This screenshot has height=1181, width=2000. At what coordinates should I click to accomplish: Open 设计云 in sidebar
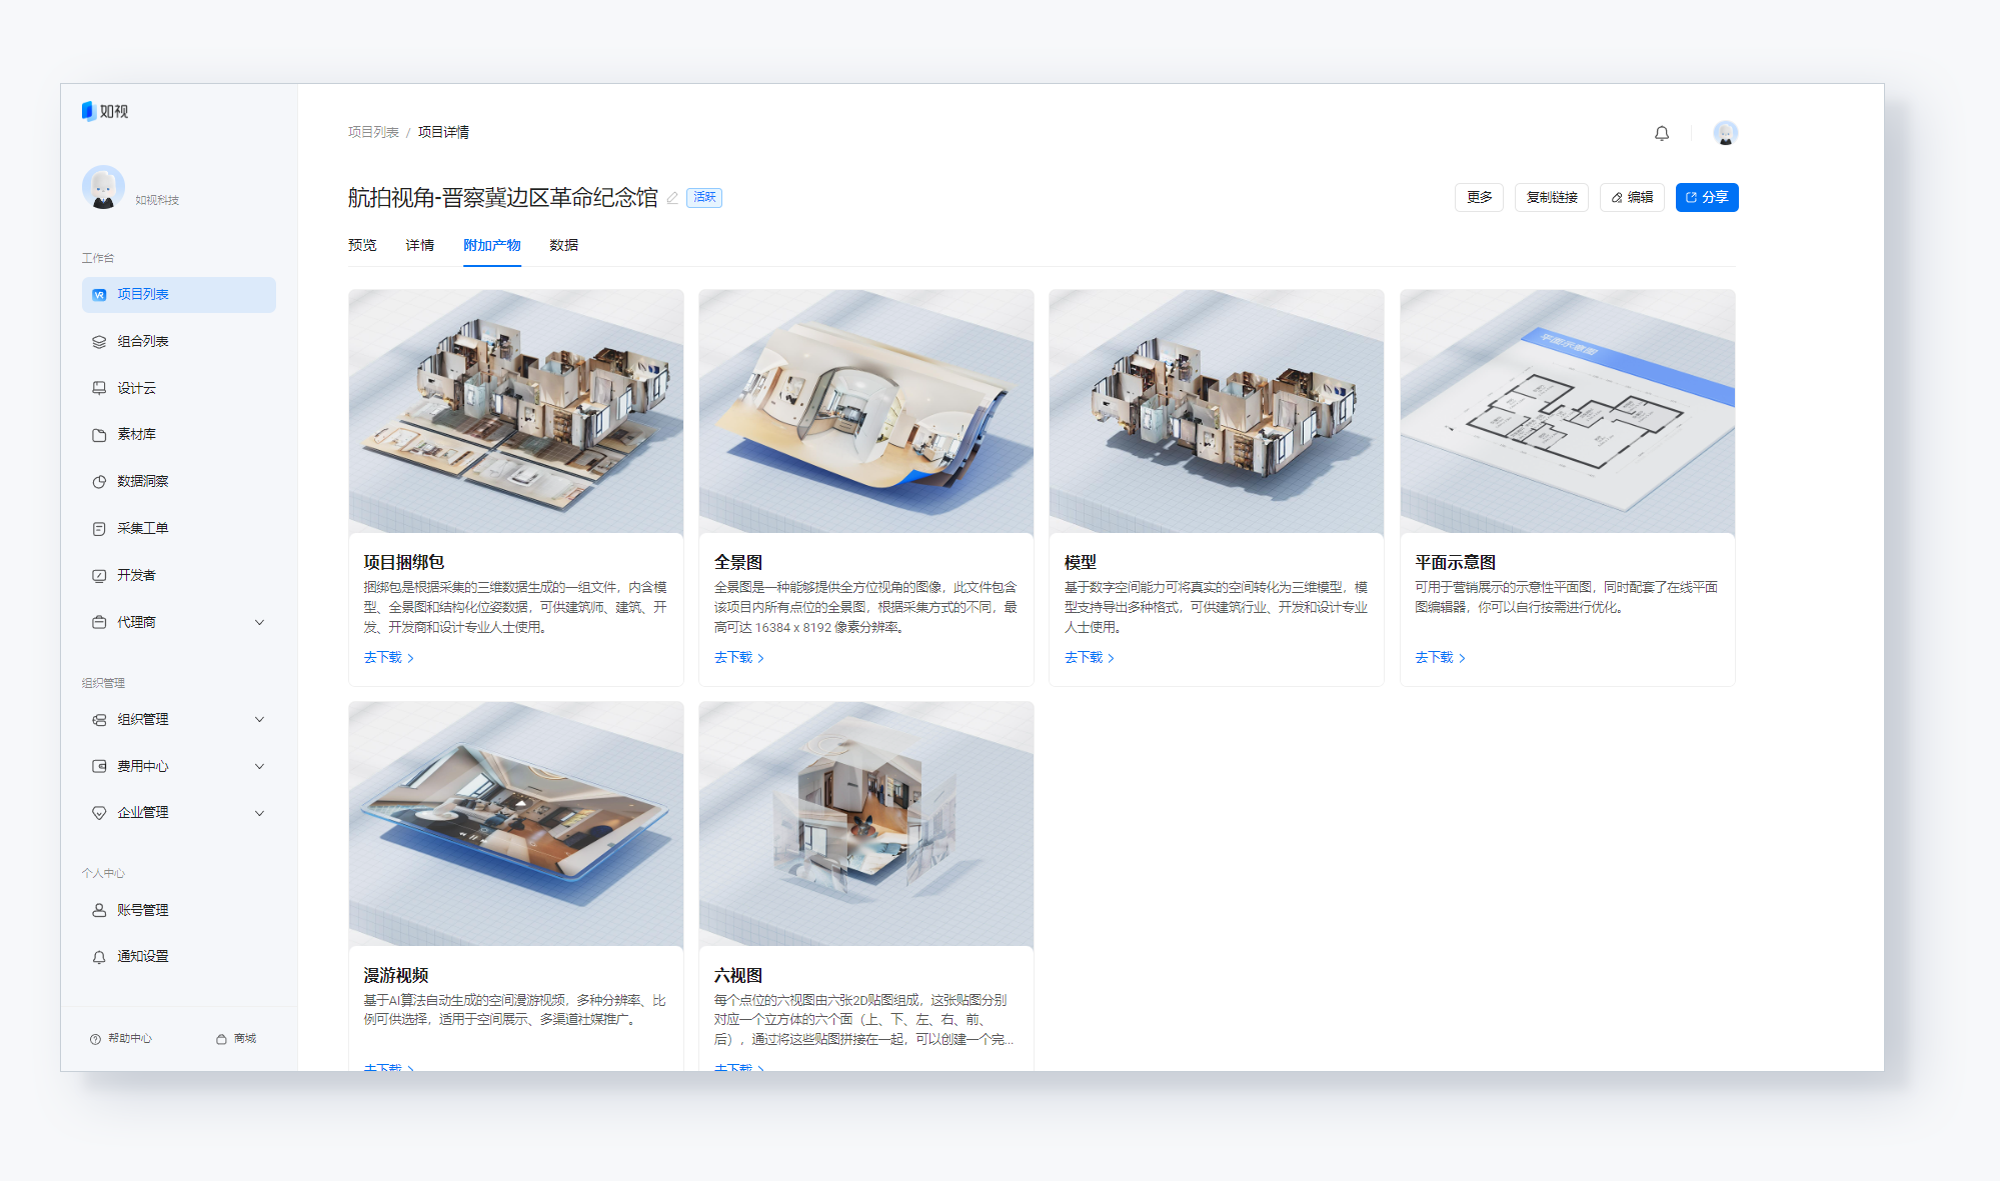pos(179,388)
